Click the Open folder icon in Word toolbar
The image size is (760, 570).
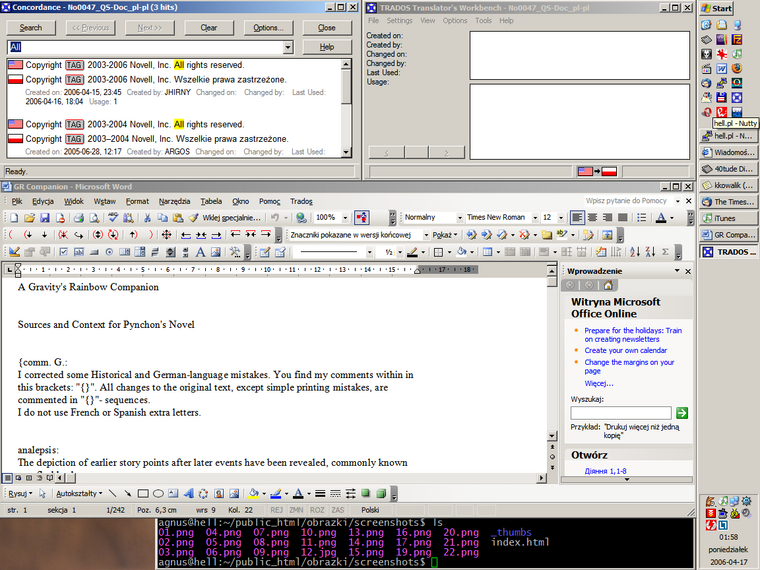[x=29, y=218]
